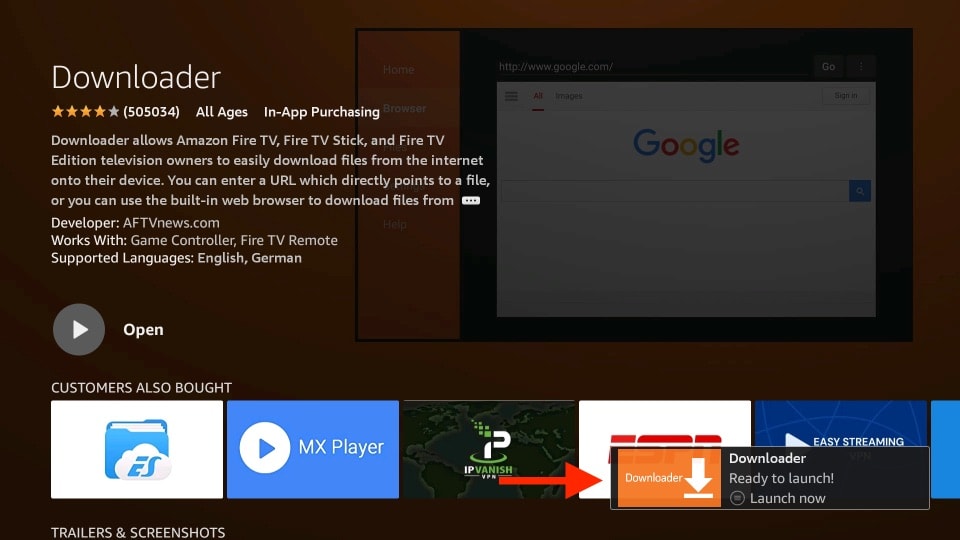The width and height of the screenshot is (960, 540).
Task: Click Help in the preview sidebar
Action: tap(394, 225)
